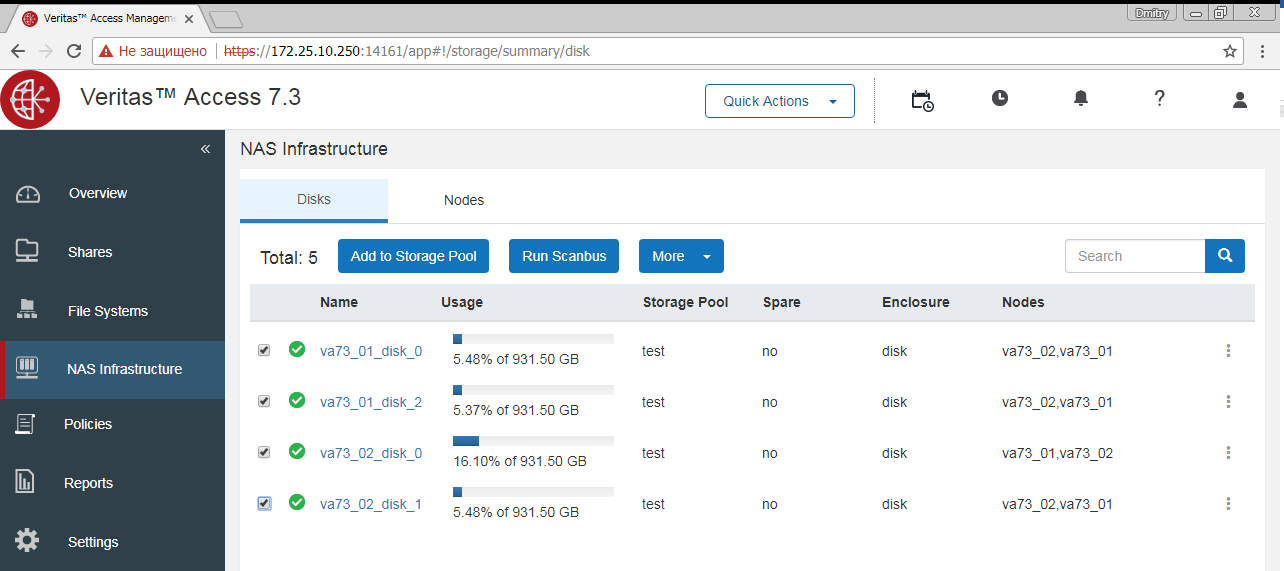Uncheck the va73_02_disk_1 checkbox
Image resolution: width=1284 pixels, height=571 pixels.
click(x=264, y=503)
